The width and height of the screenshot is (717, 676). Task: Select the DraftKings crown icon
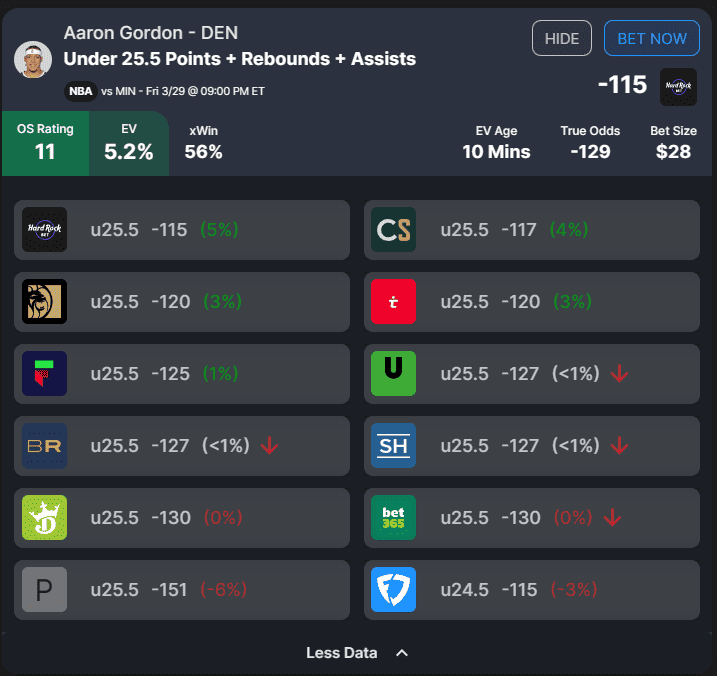(44, 517)
